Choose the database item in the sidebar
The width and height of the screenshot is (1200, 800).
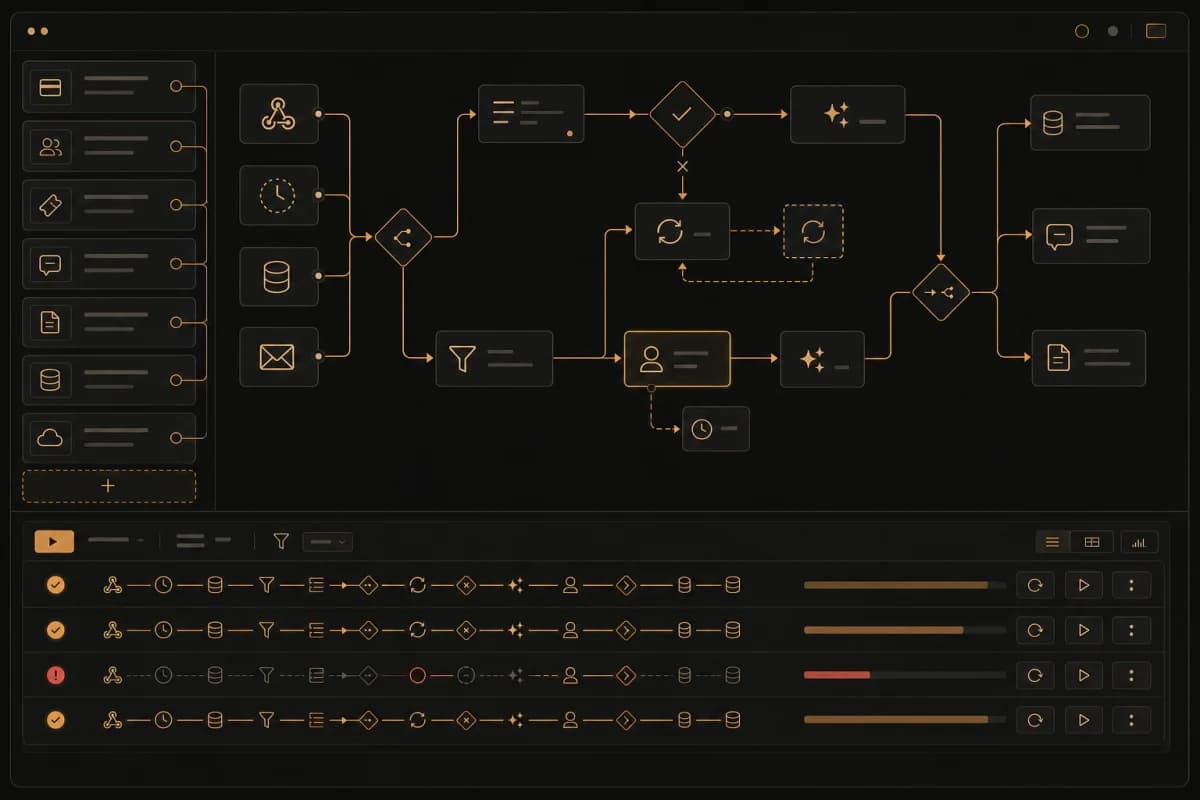coord(109,380)
